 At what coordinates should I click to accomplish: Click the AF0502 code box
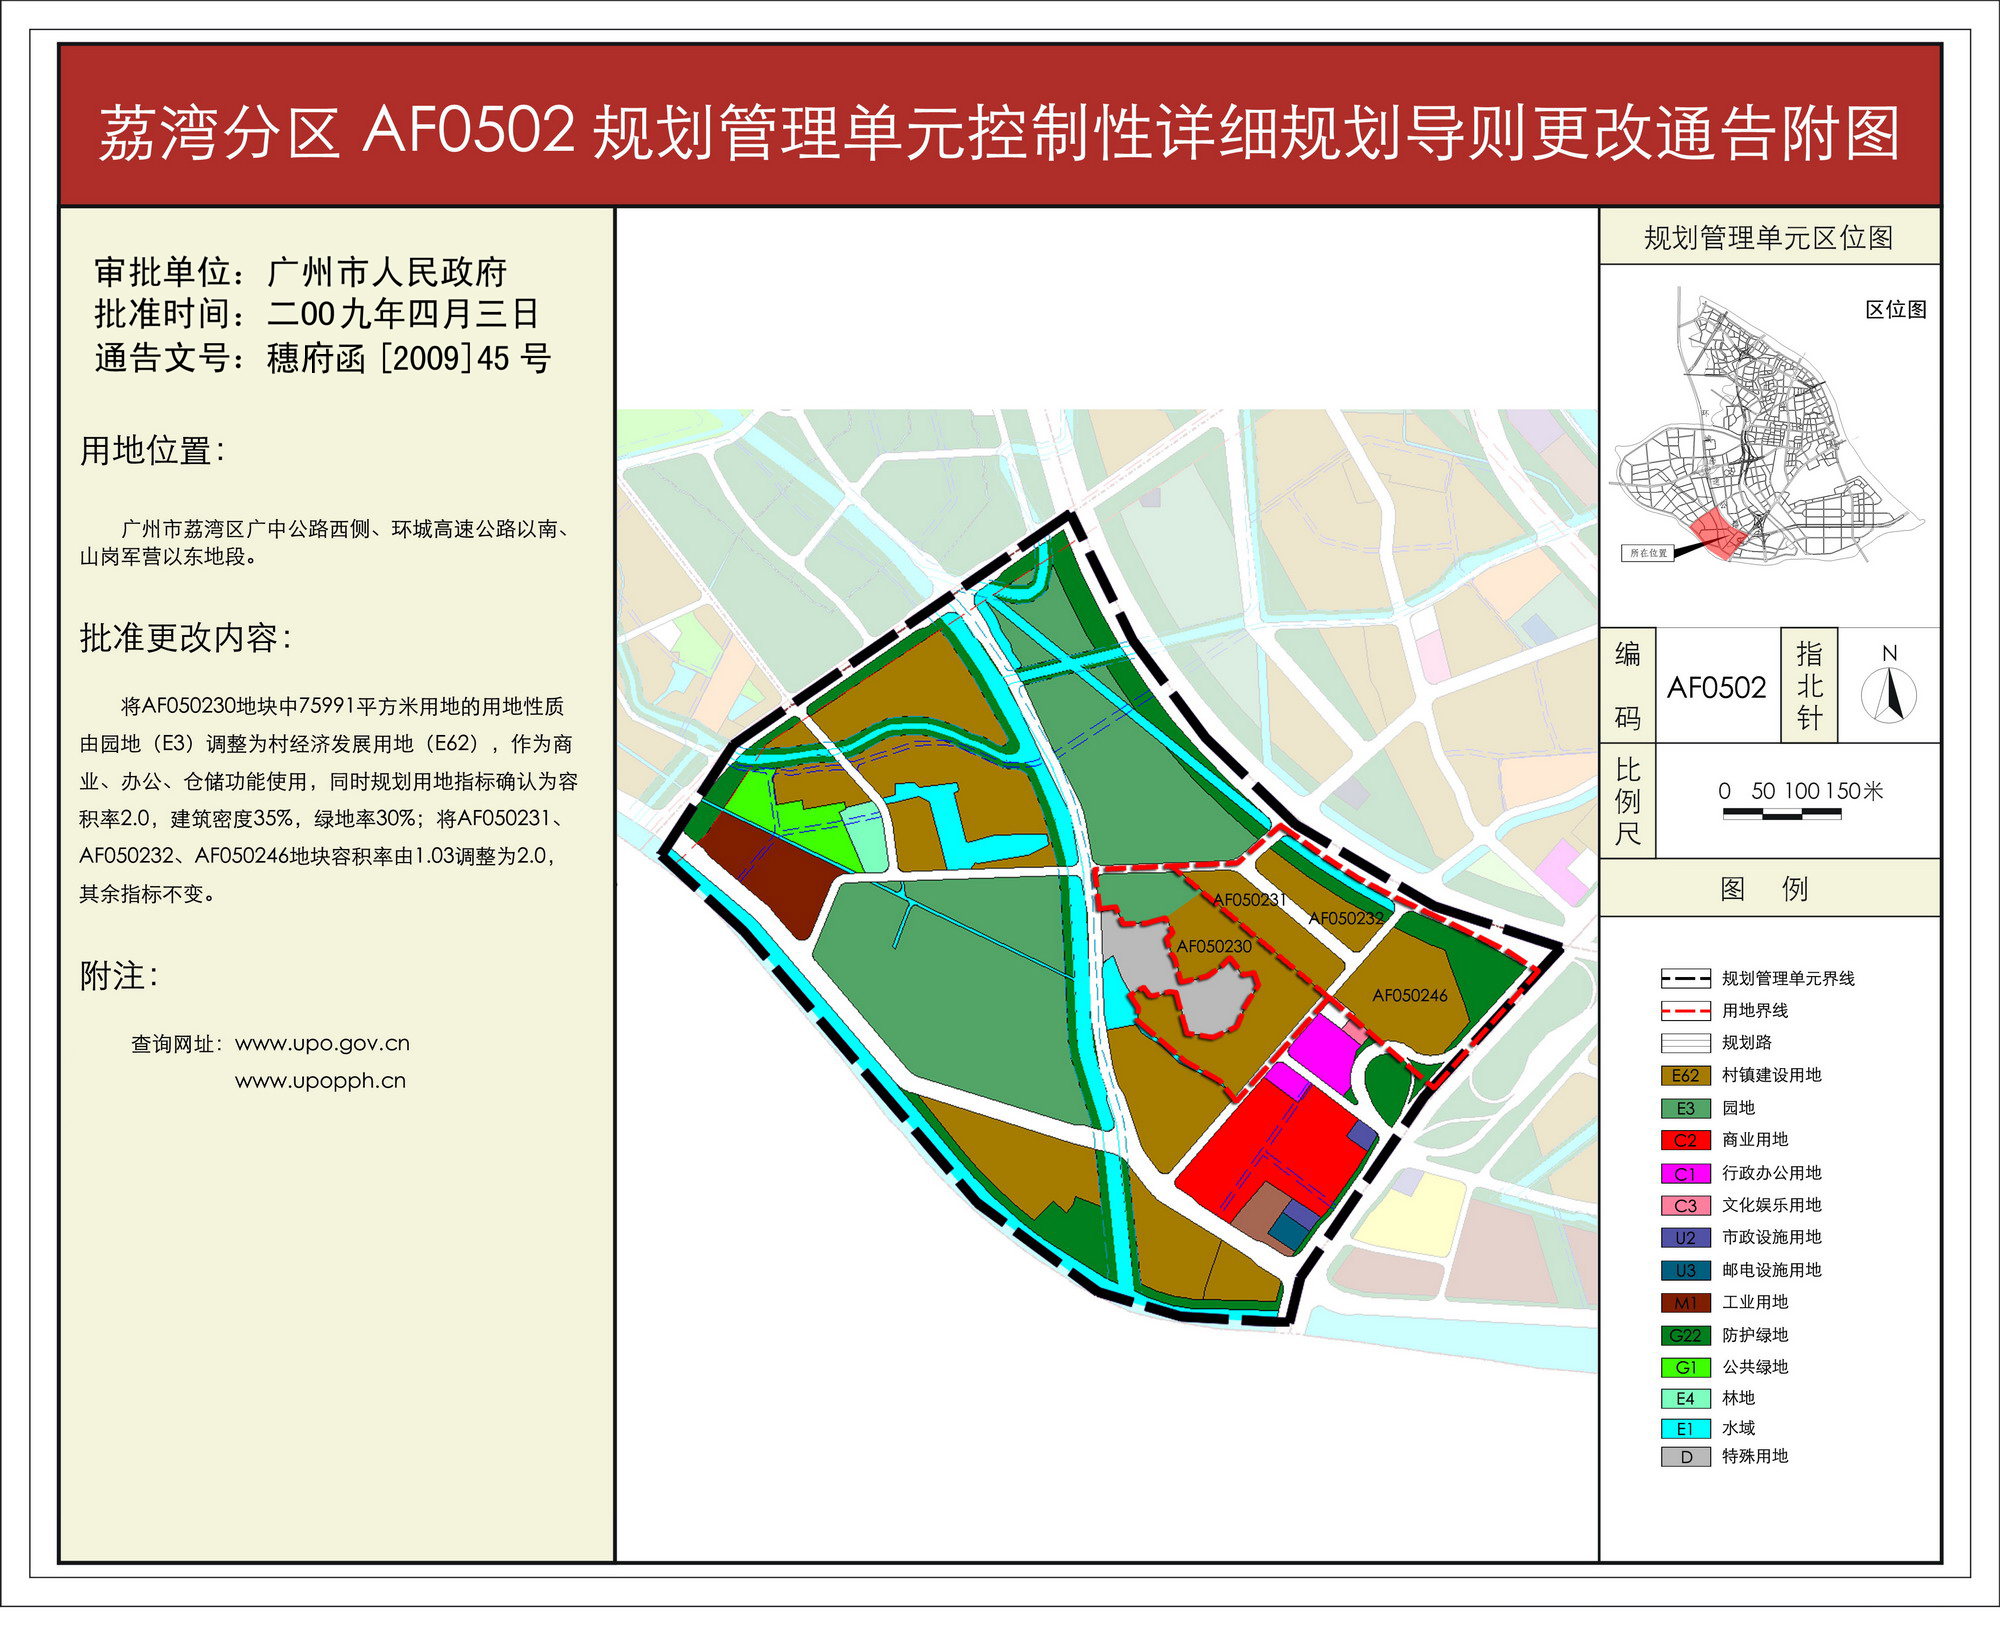point(1716,688)
